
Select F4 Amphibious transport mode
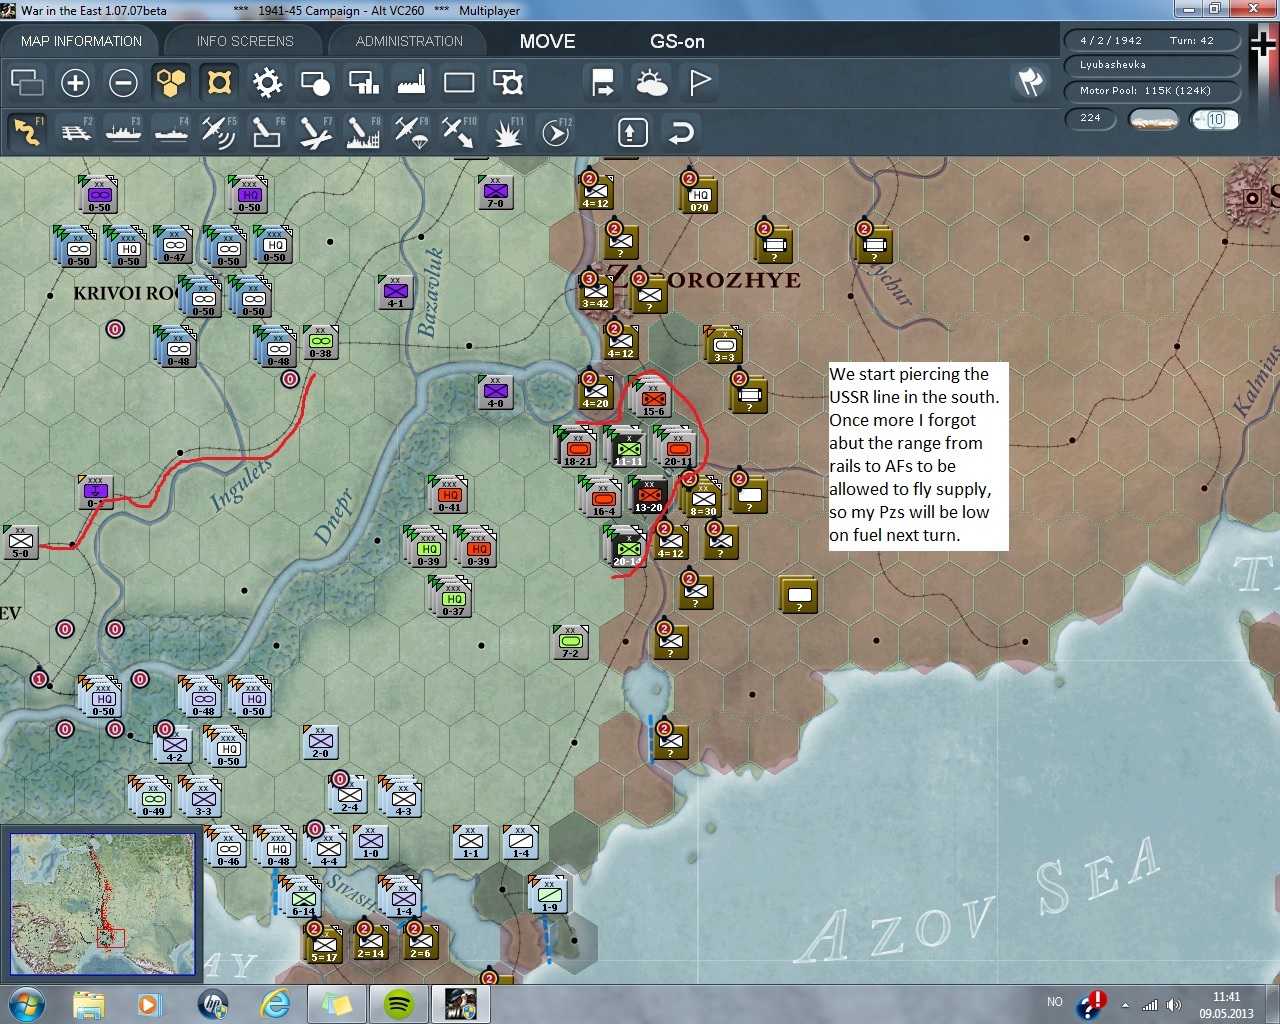tap(171, 131)
